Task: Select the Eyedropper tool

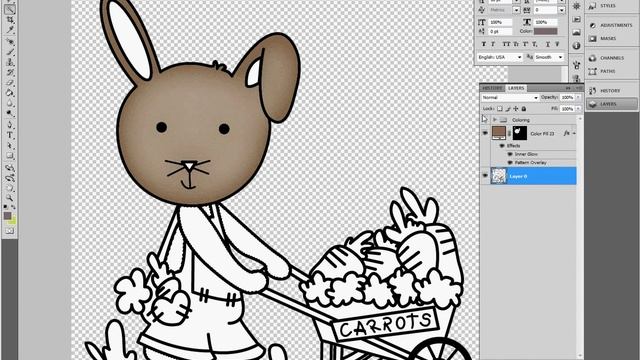Action: (x=10, y=29)
